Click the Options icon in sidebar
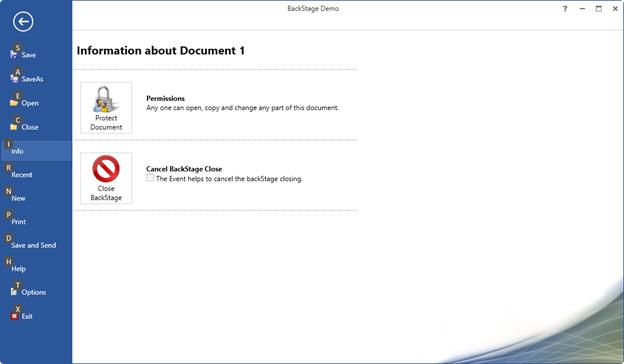This screenshot has width=624, height=364. (14, 292)
